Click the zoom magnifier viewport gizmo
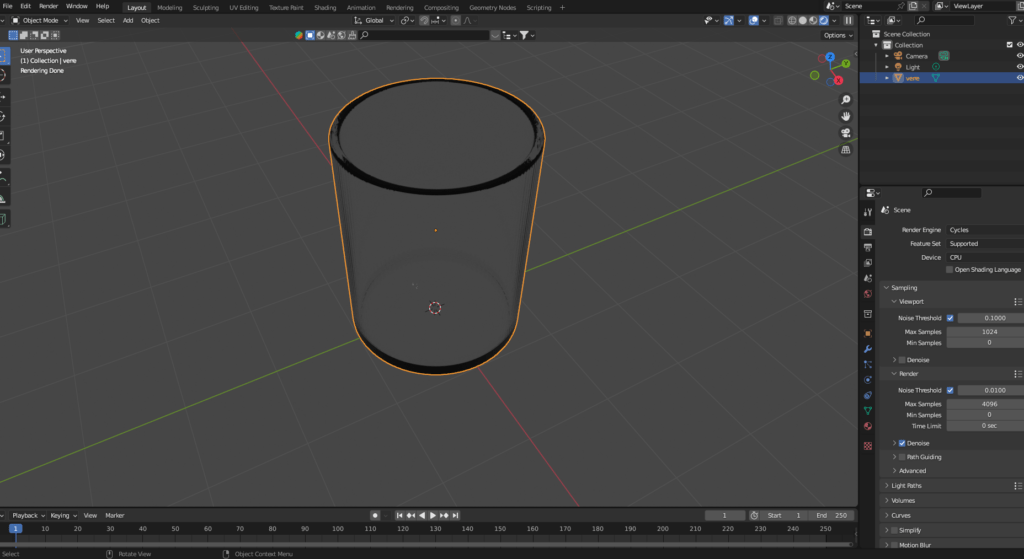The height and width of the screenshot is (559, 1024). [846, 100]
